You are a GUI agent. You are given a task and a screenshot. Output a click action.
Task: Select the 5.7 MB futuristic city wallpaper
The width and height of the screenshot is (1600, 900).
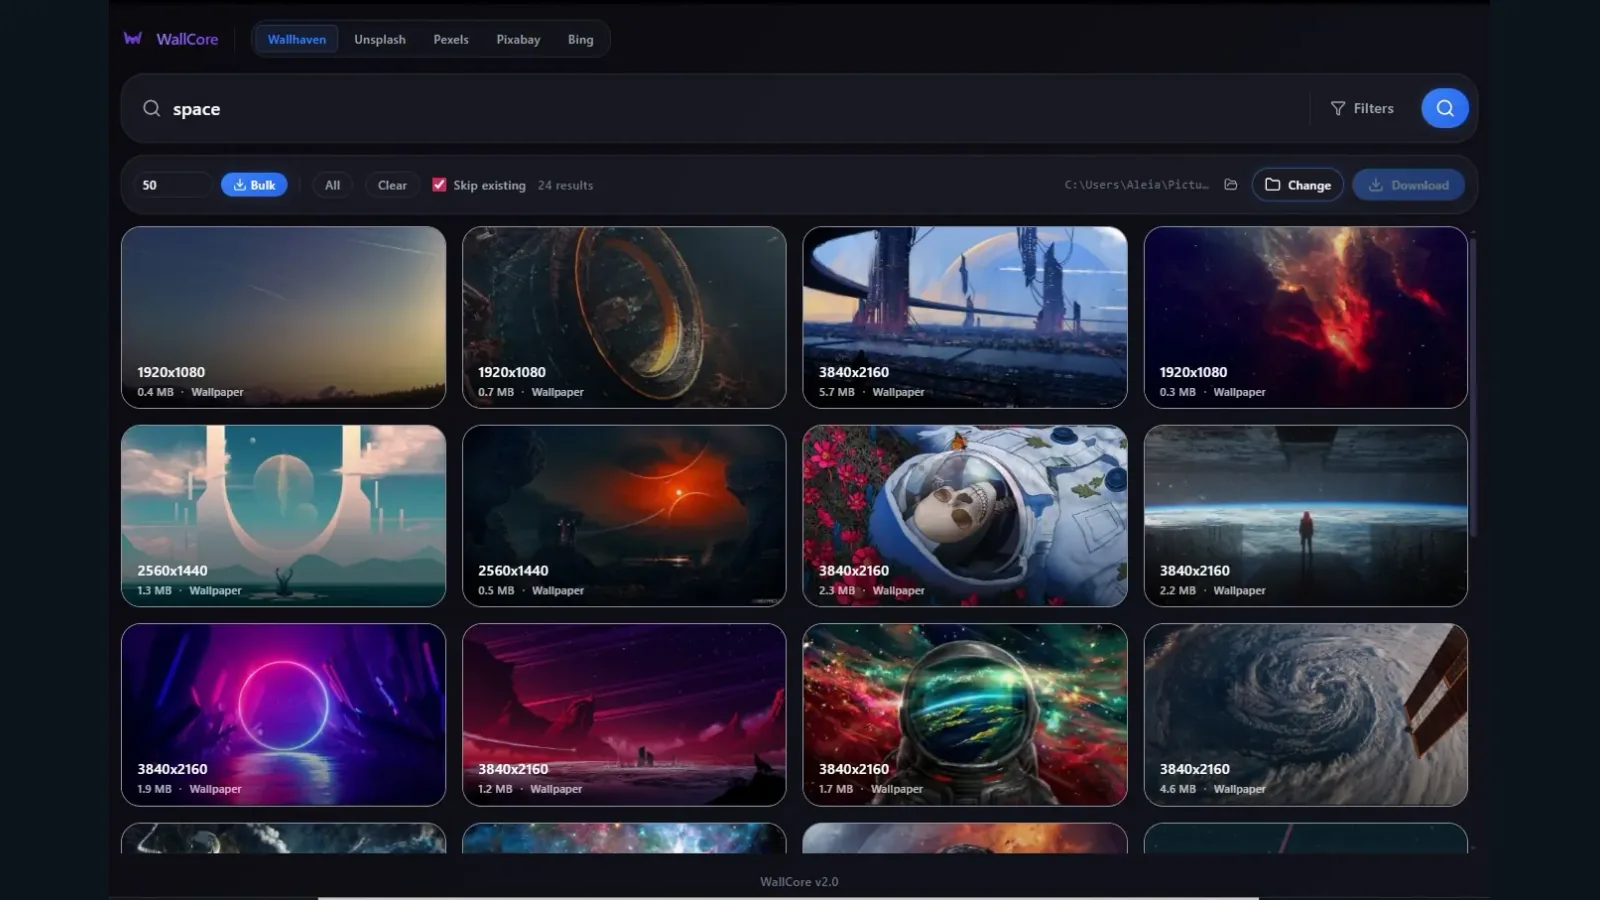(965, 317)
